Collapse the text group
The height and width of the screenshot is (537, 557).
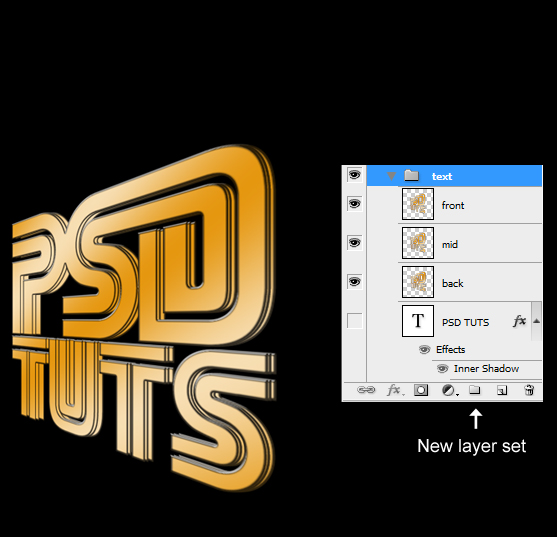[391, 176]
